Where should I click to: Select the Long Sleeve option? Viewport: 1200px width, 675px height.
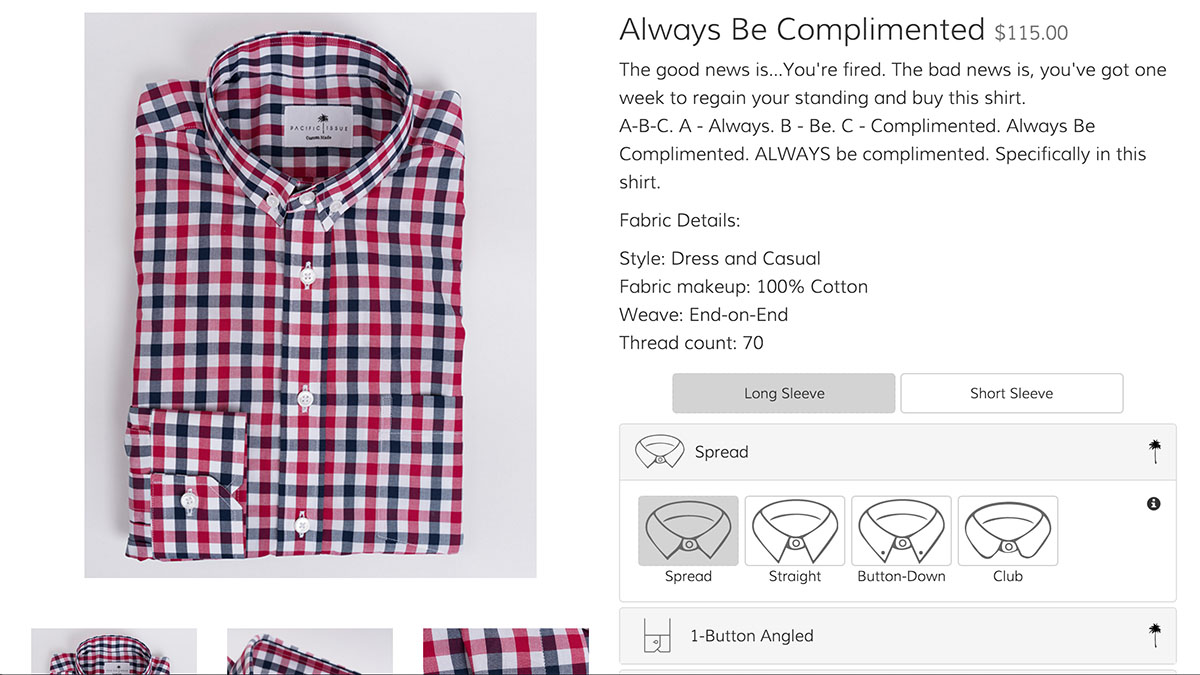[x=784, y=393]
